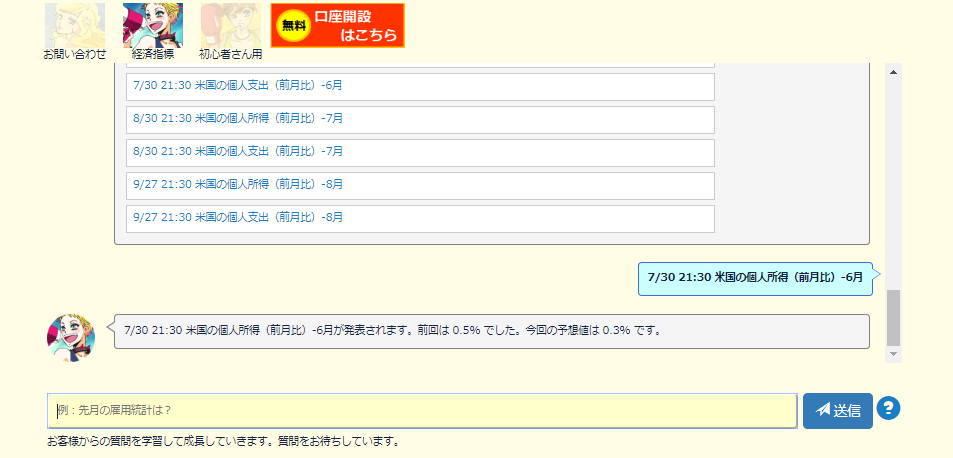
Task: Select 7/30 21:30 米国の個人支出 -6月 option
Action: [420, 86]
